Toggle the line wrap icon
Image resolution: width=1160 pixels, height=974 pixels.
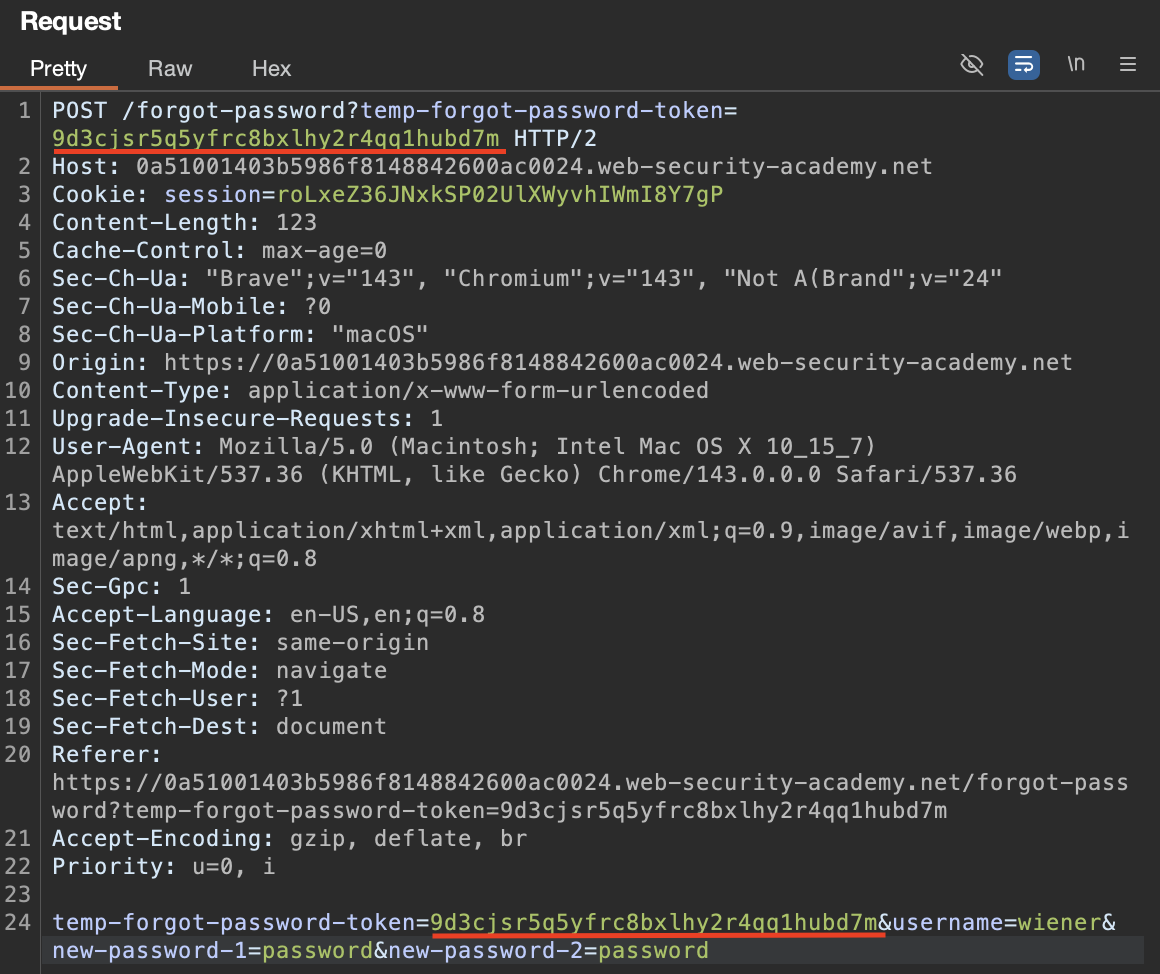coord(1024,65)
